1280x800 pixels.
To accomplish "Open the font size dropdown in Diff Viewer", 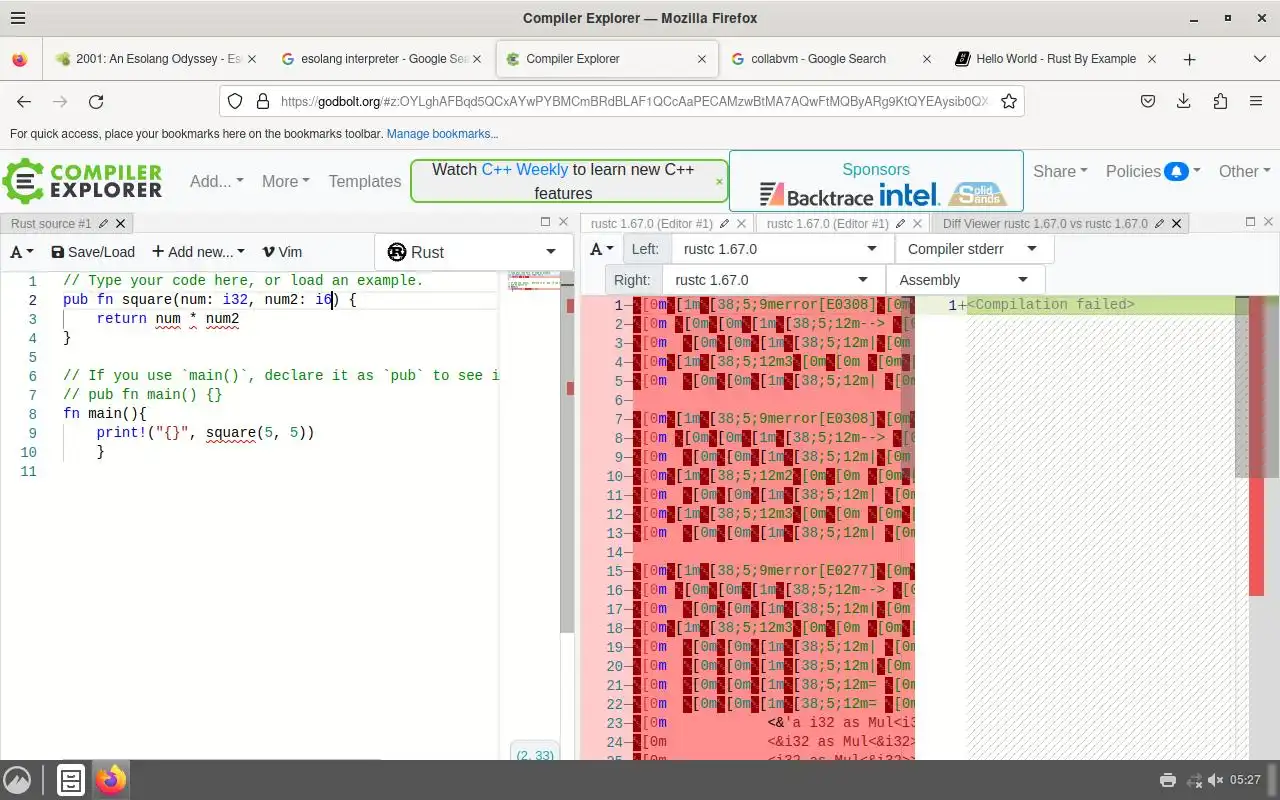I will coord(602,249).
